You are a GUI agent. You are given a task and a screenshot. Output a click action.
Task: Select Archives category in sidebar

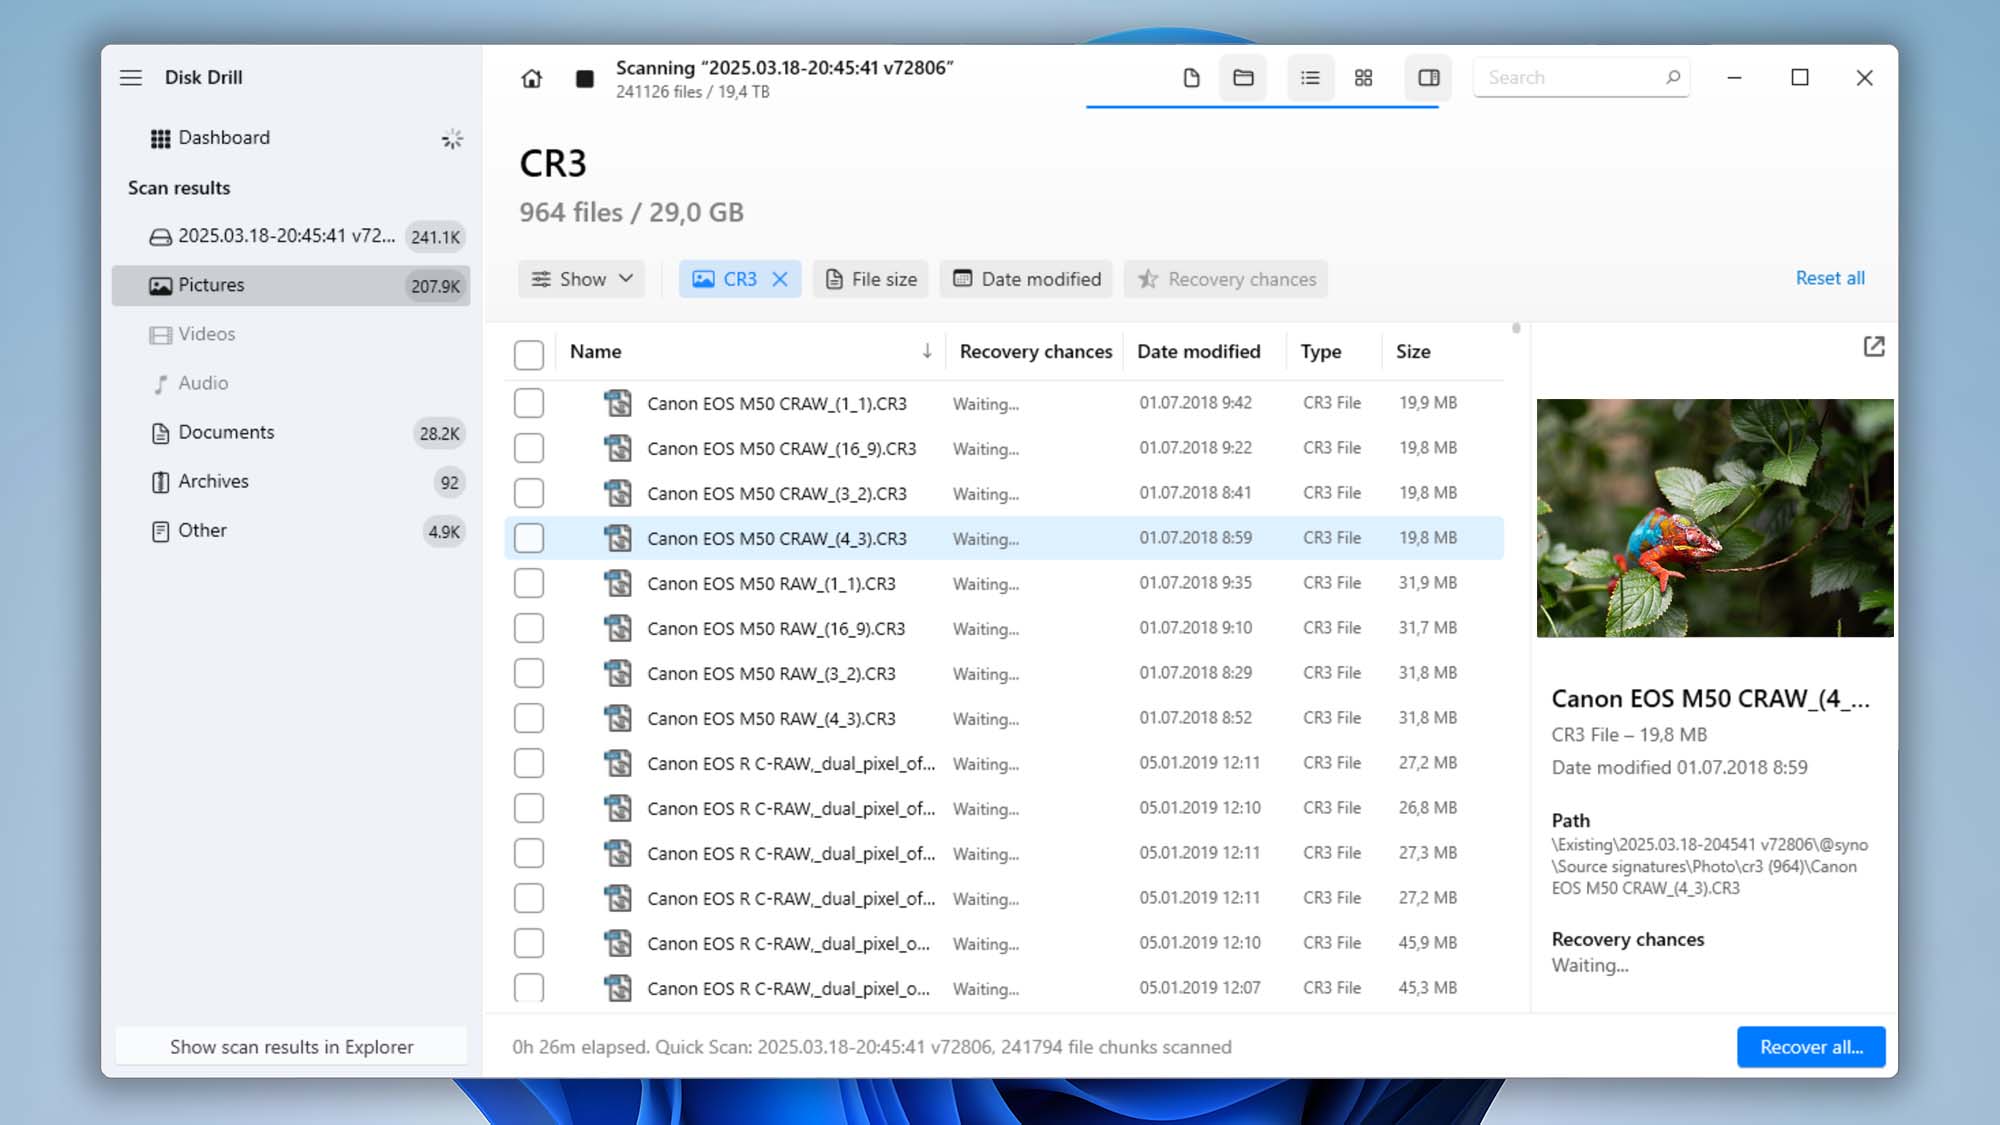pos(290,481)
